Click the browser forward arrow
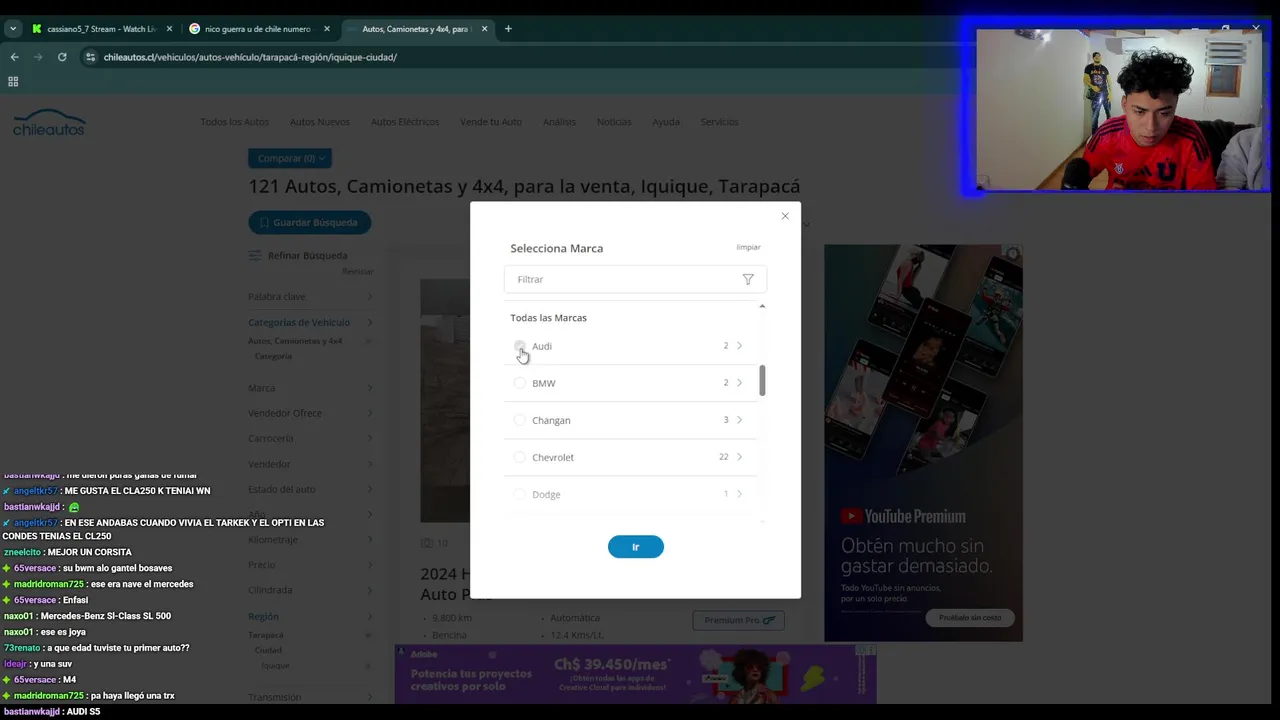 click(38, 57)
